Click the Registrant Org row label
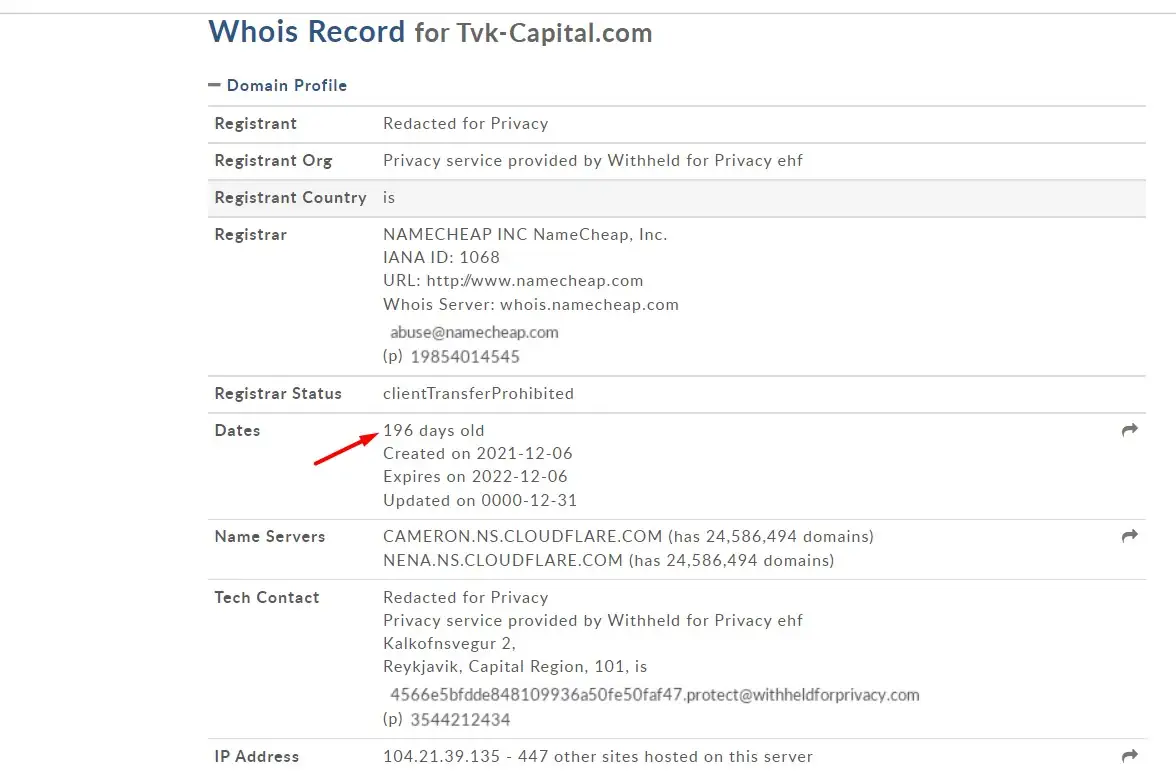 (273, 160)
